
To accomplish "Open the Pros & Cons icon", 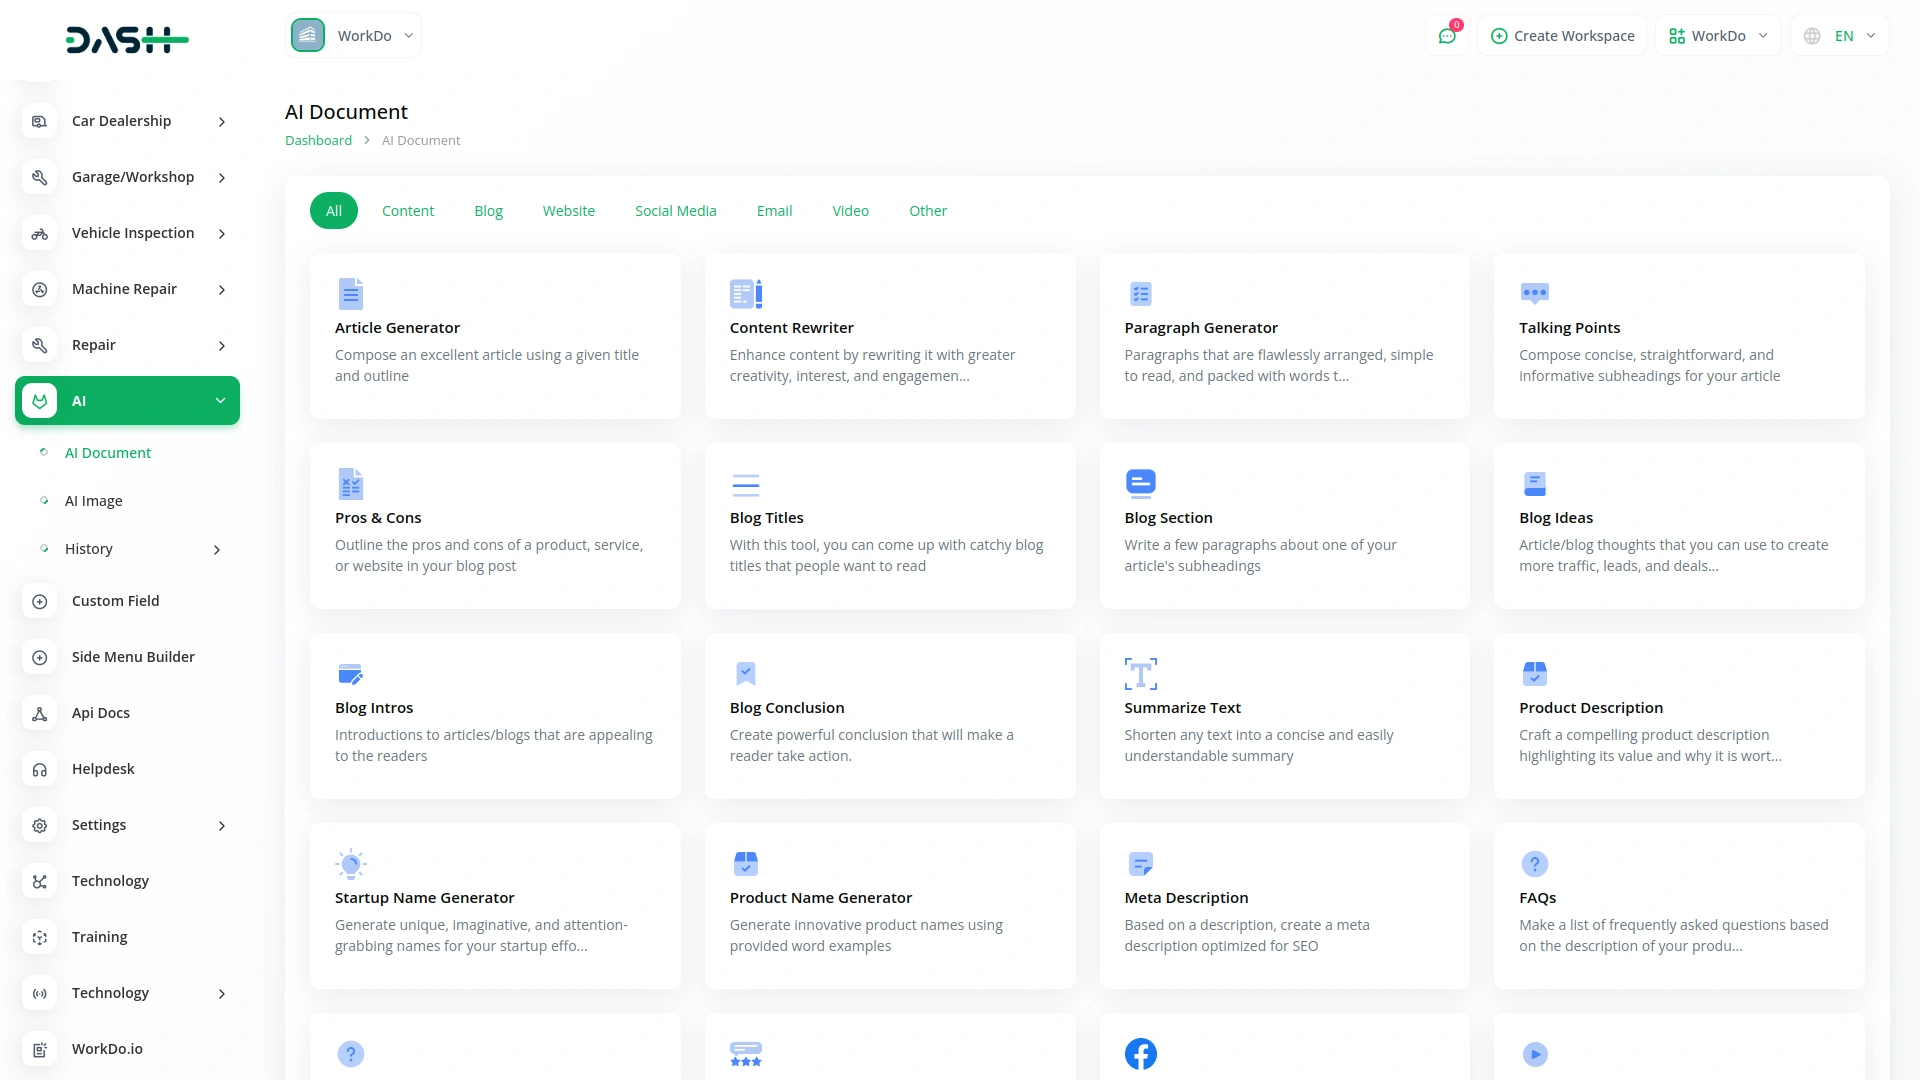I will [x=350, y=484].
